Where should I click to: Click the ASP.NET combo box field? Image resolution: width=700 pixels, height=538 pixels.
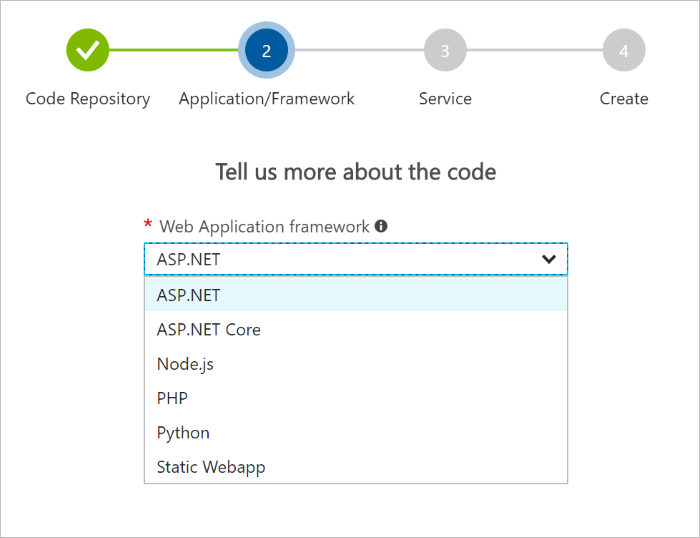pos(356,259)
